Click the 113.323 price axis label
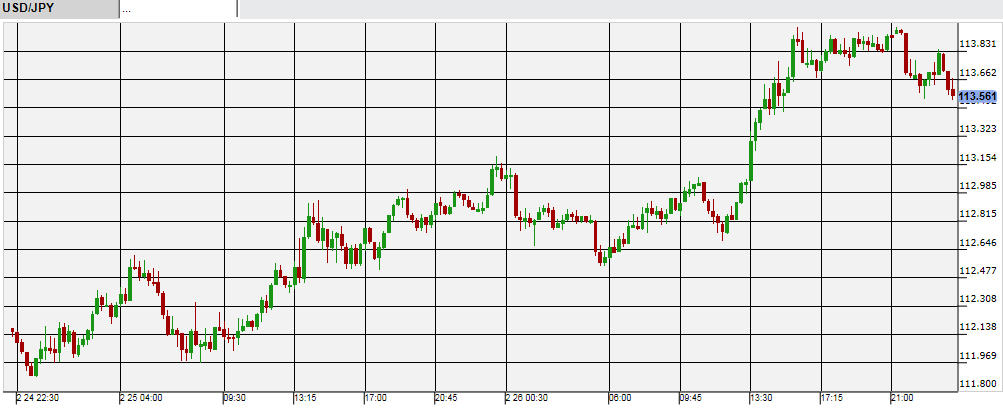Image resolution: width=1003 pixels, height=415 pixels. pos(978,129)
